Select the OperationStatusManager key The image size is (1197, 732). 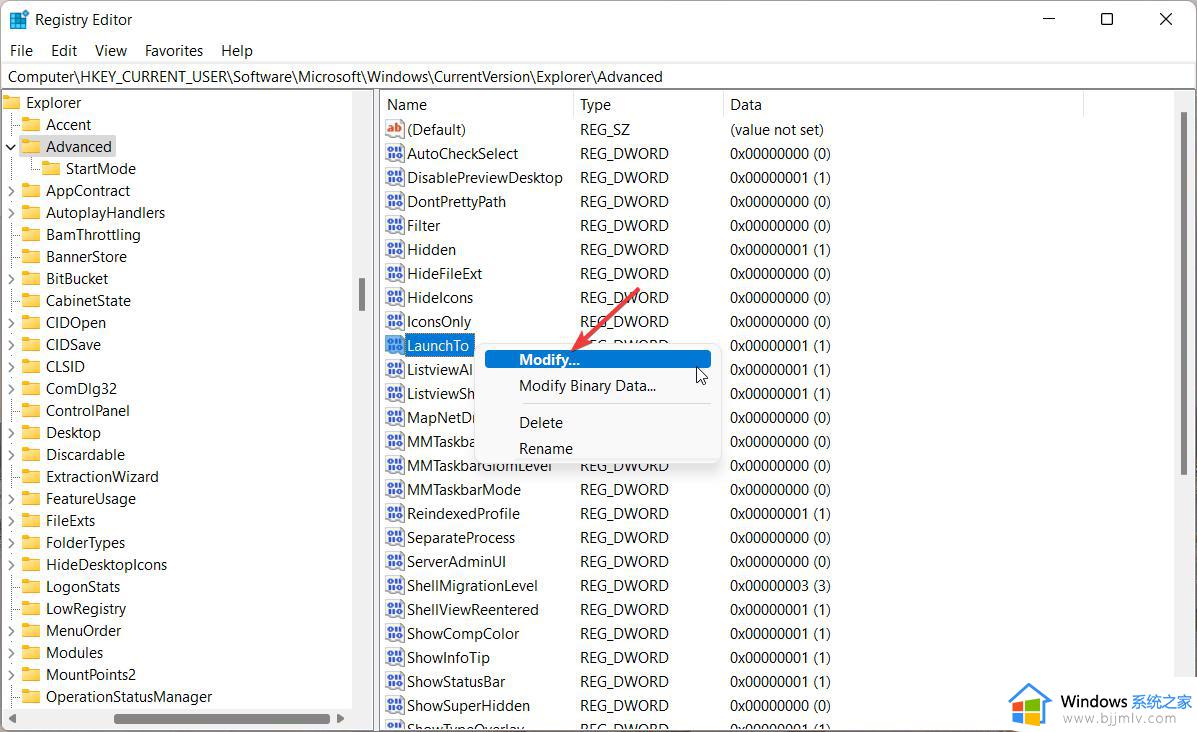129,697
